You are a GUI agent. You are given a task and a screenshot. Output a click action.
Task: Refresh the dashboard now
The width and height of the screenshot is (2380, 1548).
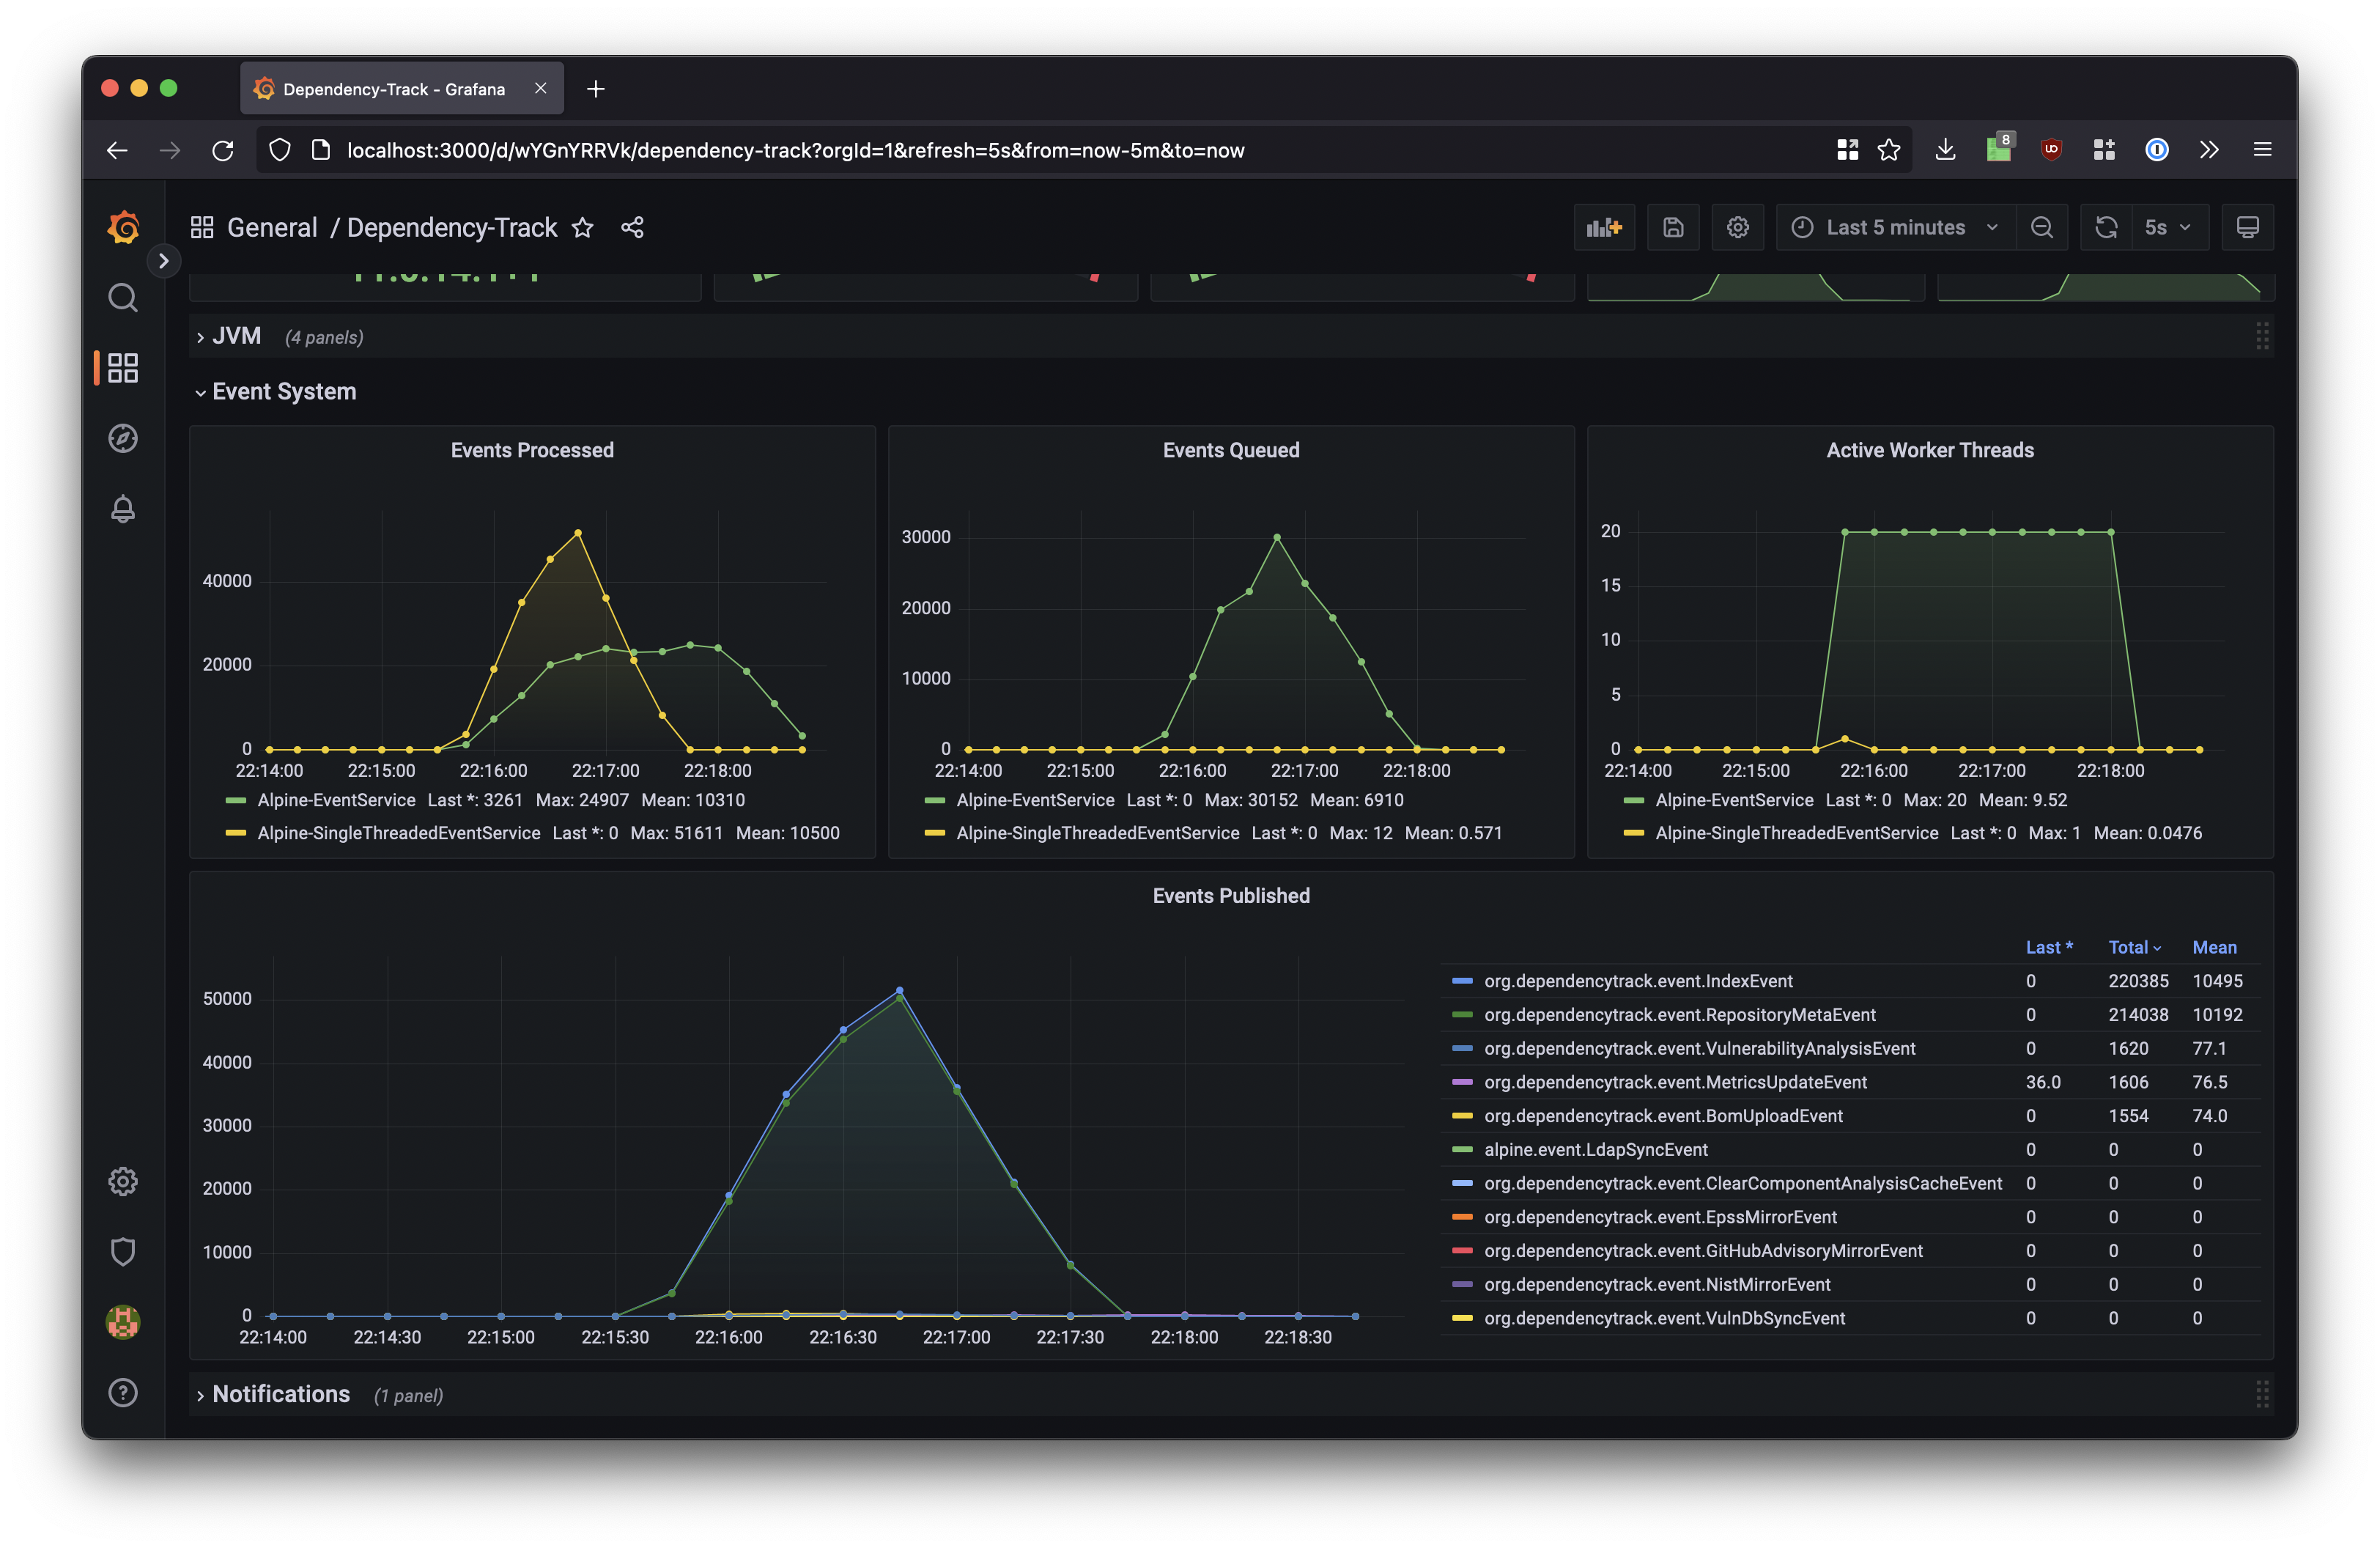[2106, 228]
